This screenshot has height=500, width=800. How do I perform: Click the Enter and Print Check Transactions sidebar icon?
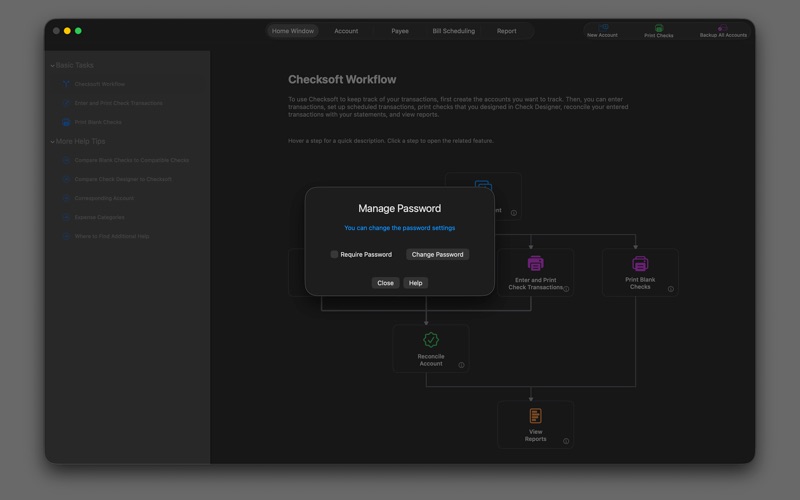(66, 103)
